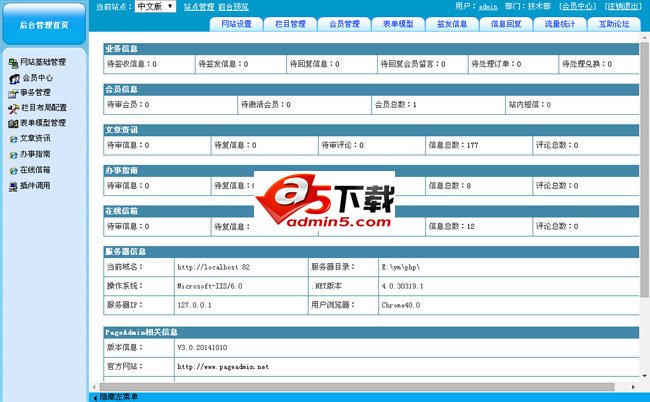Image resolution: width=650 pixels, height=402 pixels.
Task: Click the vertical scrollbar down arrow
Action: point(645,376)
